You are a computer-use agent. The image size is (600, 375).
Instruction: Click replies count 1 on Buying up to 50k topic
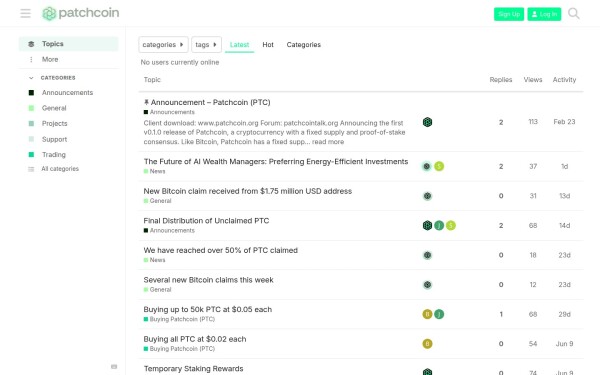[x=501, y=314]
